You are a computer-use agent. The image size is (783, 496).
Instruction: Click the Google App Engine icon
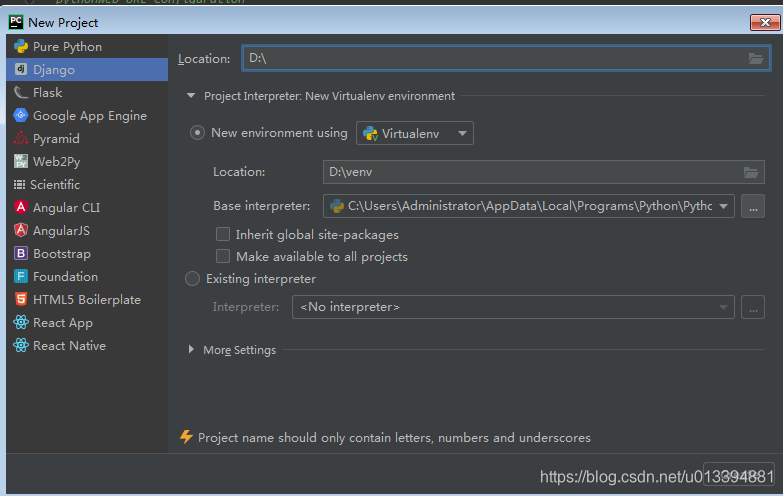tap(21, 115)
